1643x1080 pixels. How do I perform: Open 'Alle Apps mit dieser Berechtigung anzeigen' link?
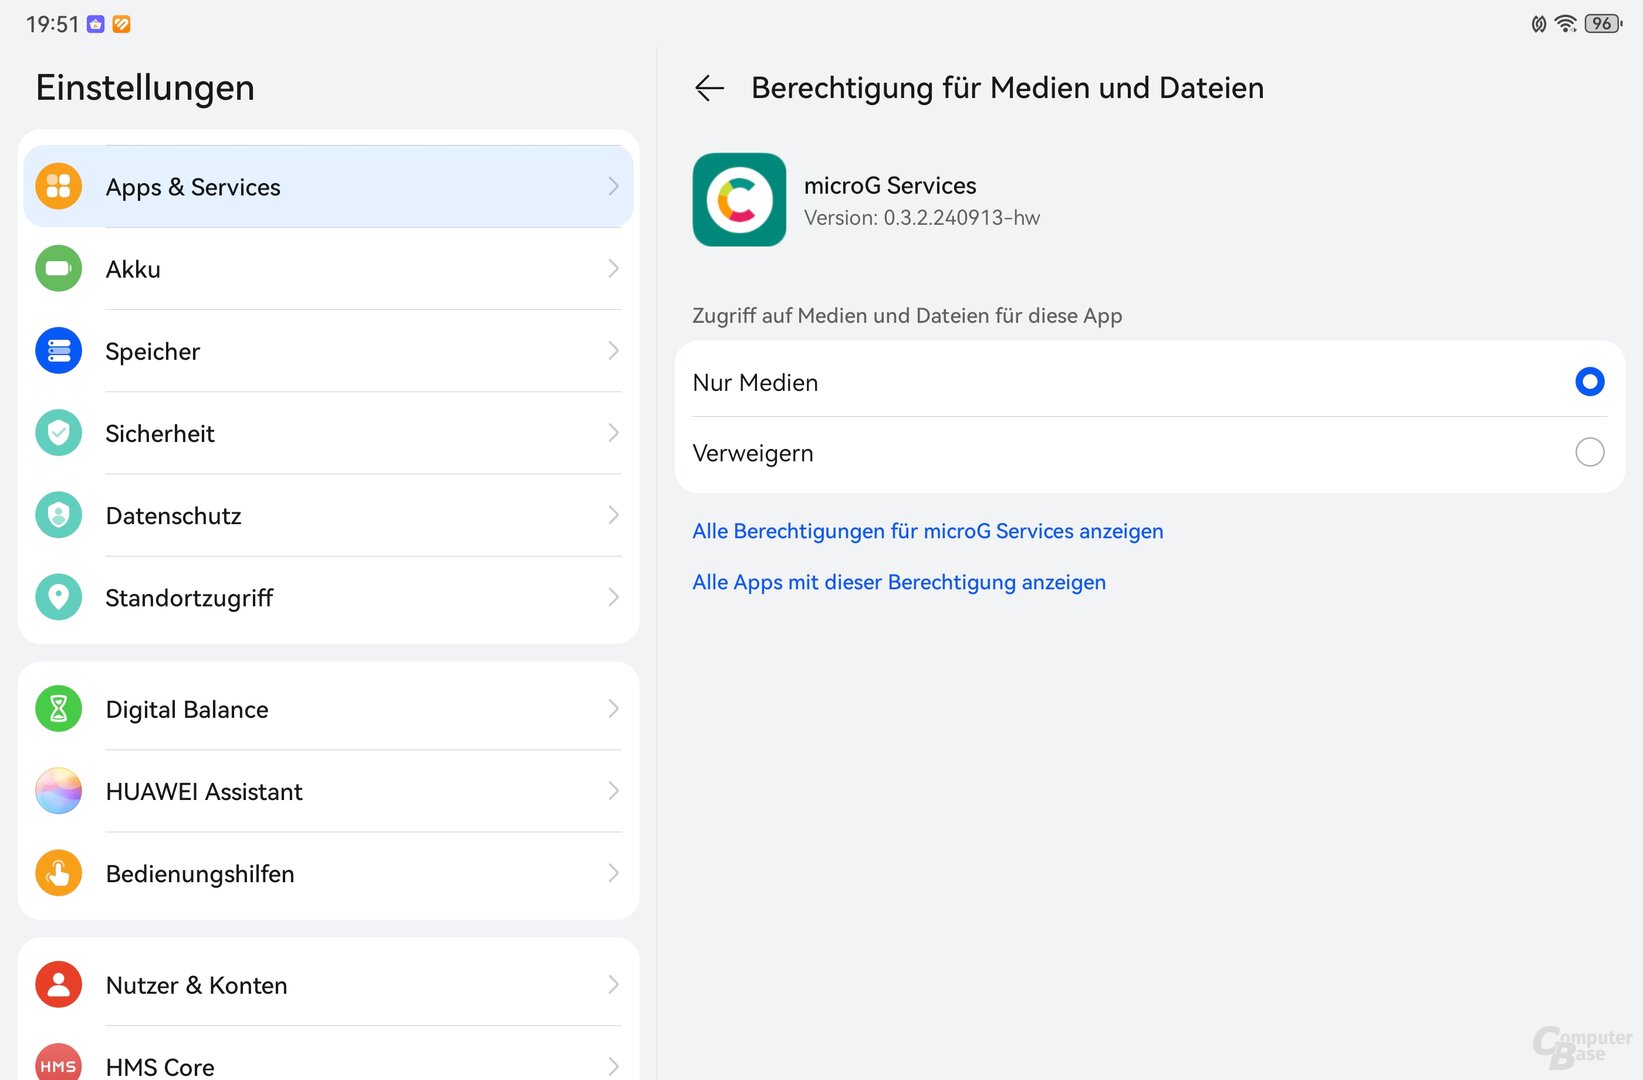(x=899, y=582)
